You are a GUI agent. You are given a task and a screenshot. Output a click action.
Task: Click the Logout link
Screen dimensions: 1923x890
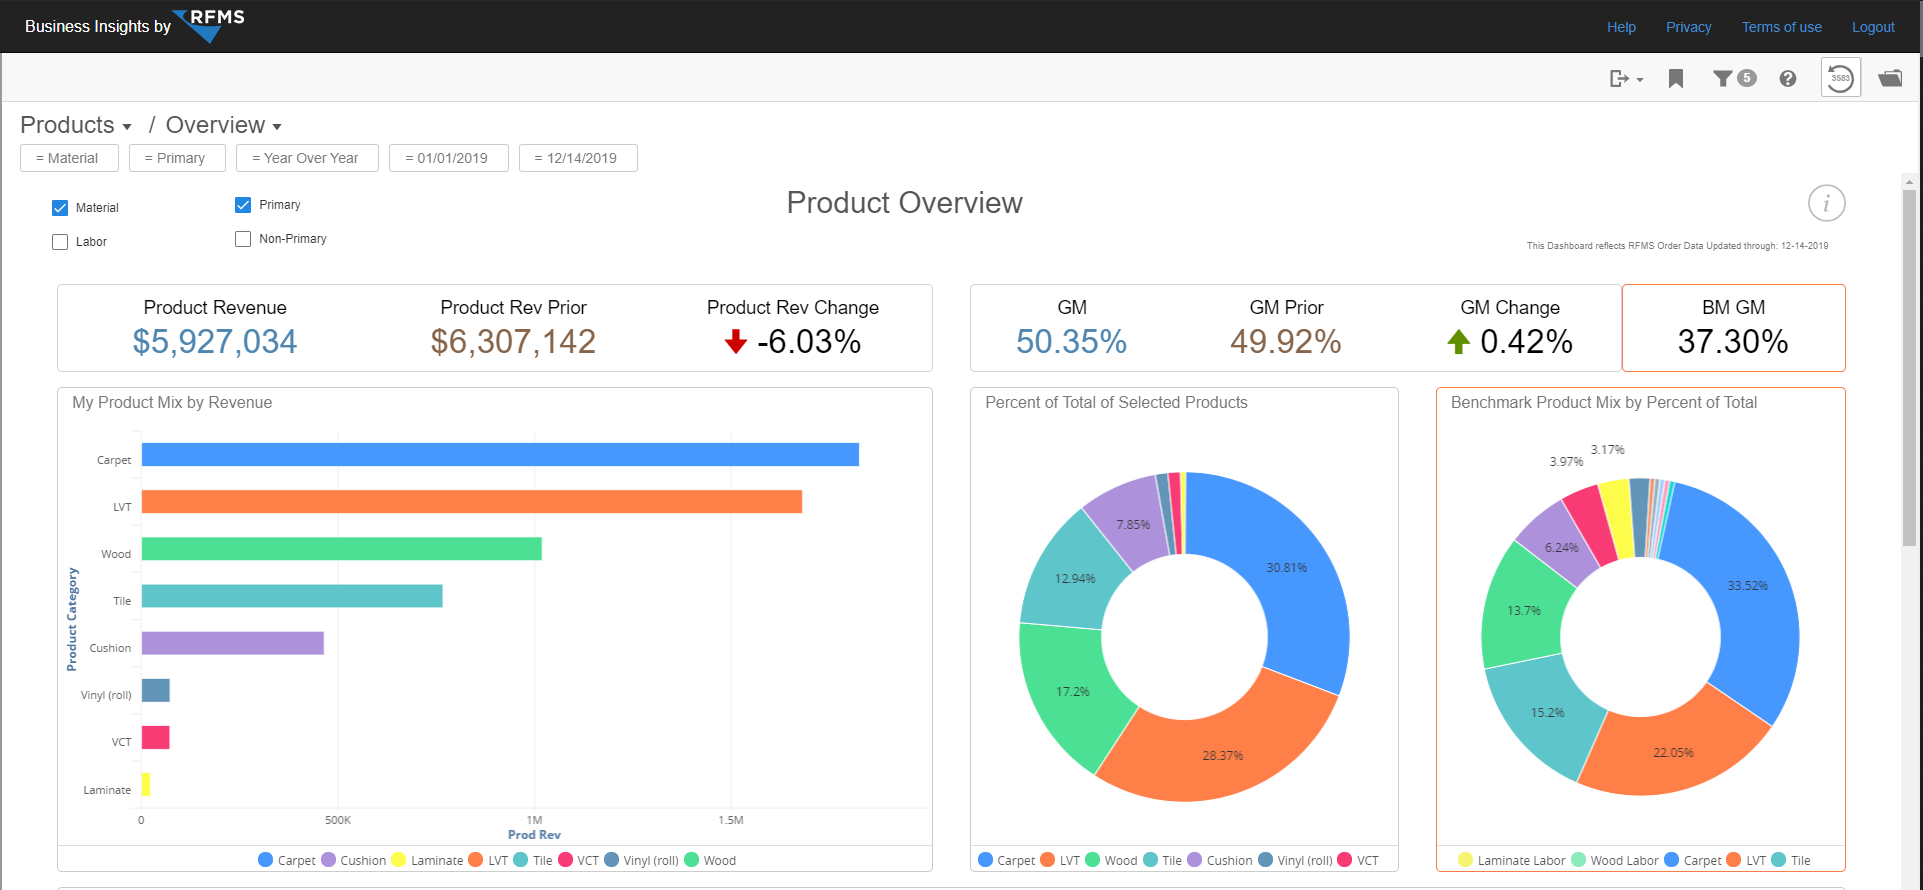(1873, 27)
